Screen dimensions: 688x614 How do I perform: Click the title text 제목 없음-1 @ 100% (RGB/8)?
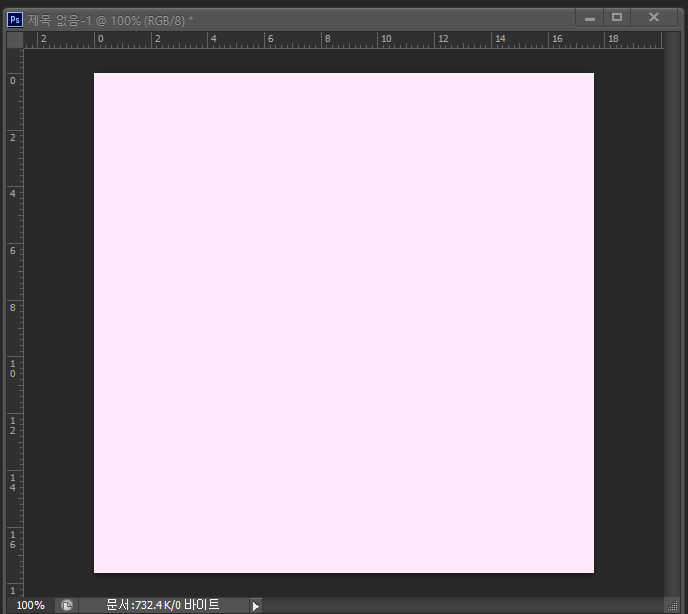point(111,20)
